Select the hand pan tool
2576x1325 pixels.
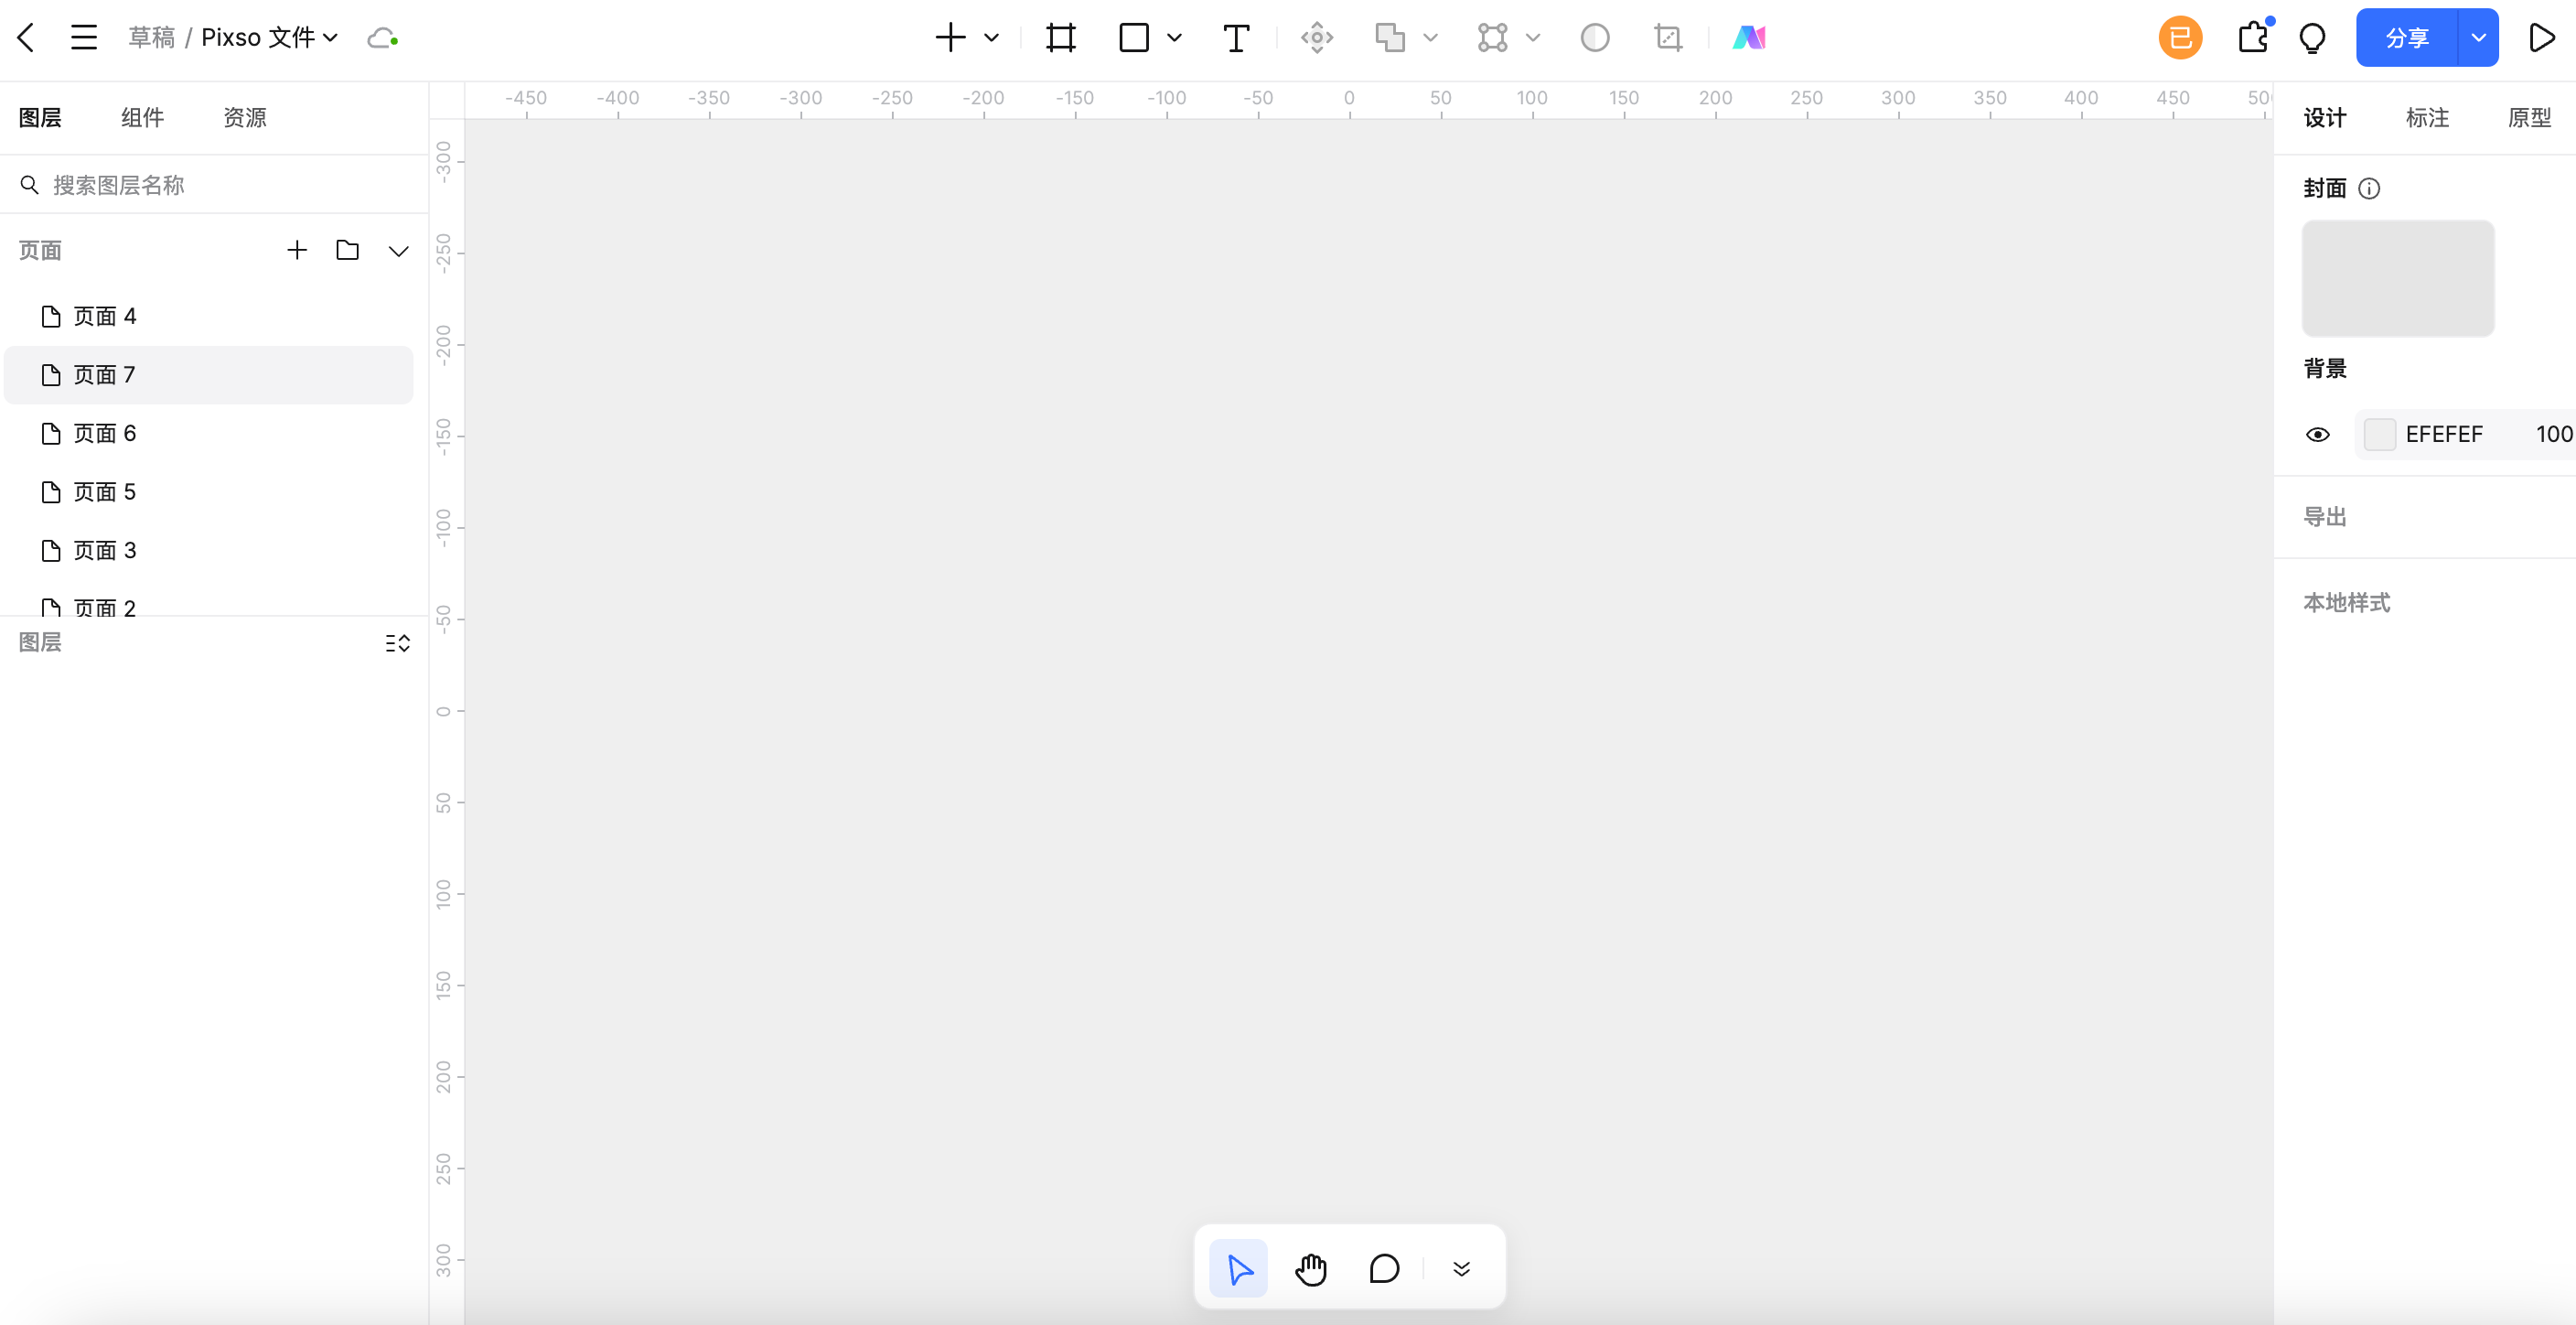1311,1269
